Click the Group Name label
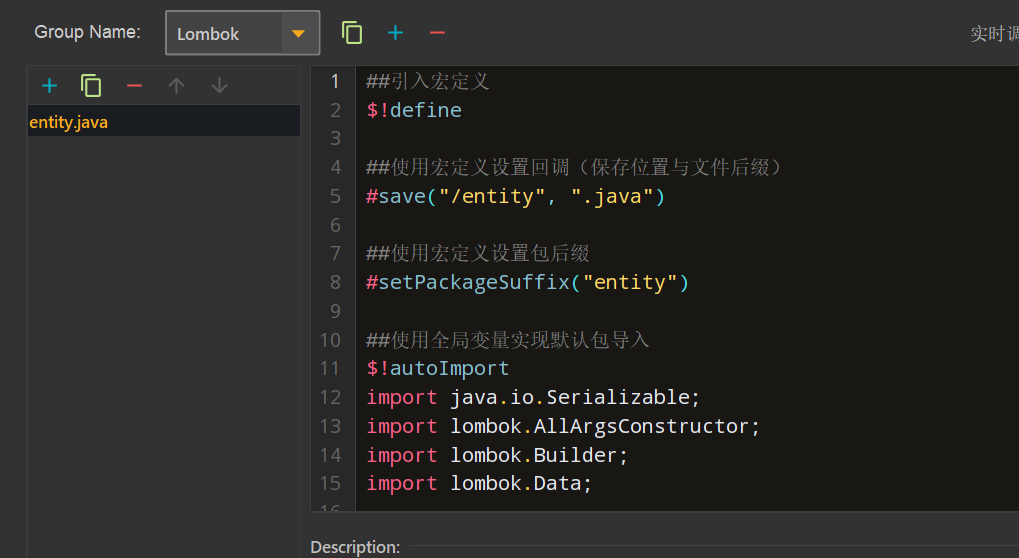Image resolution: width=1019 pixels, height=558 pixels. [88, 32]
